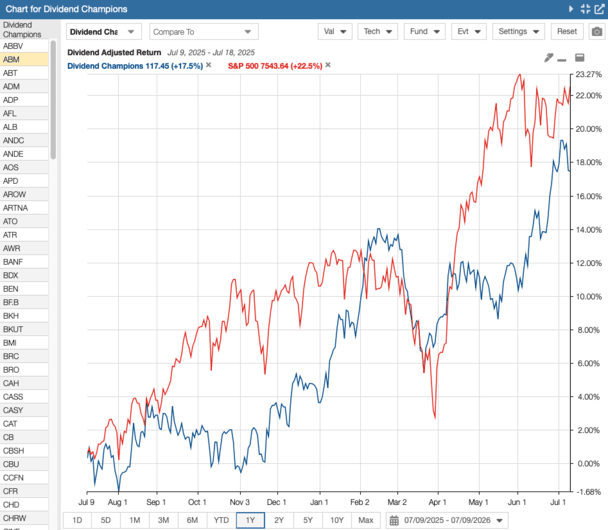Pick ALB in the ticker list
608x530 pixels.
(x=24, y=127)
